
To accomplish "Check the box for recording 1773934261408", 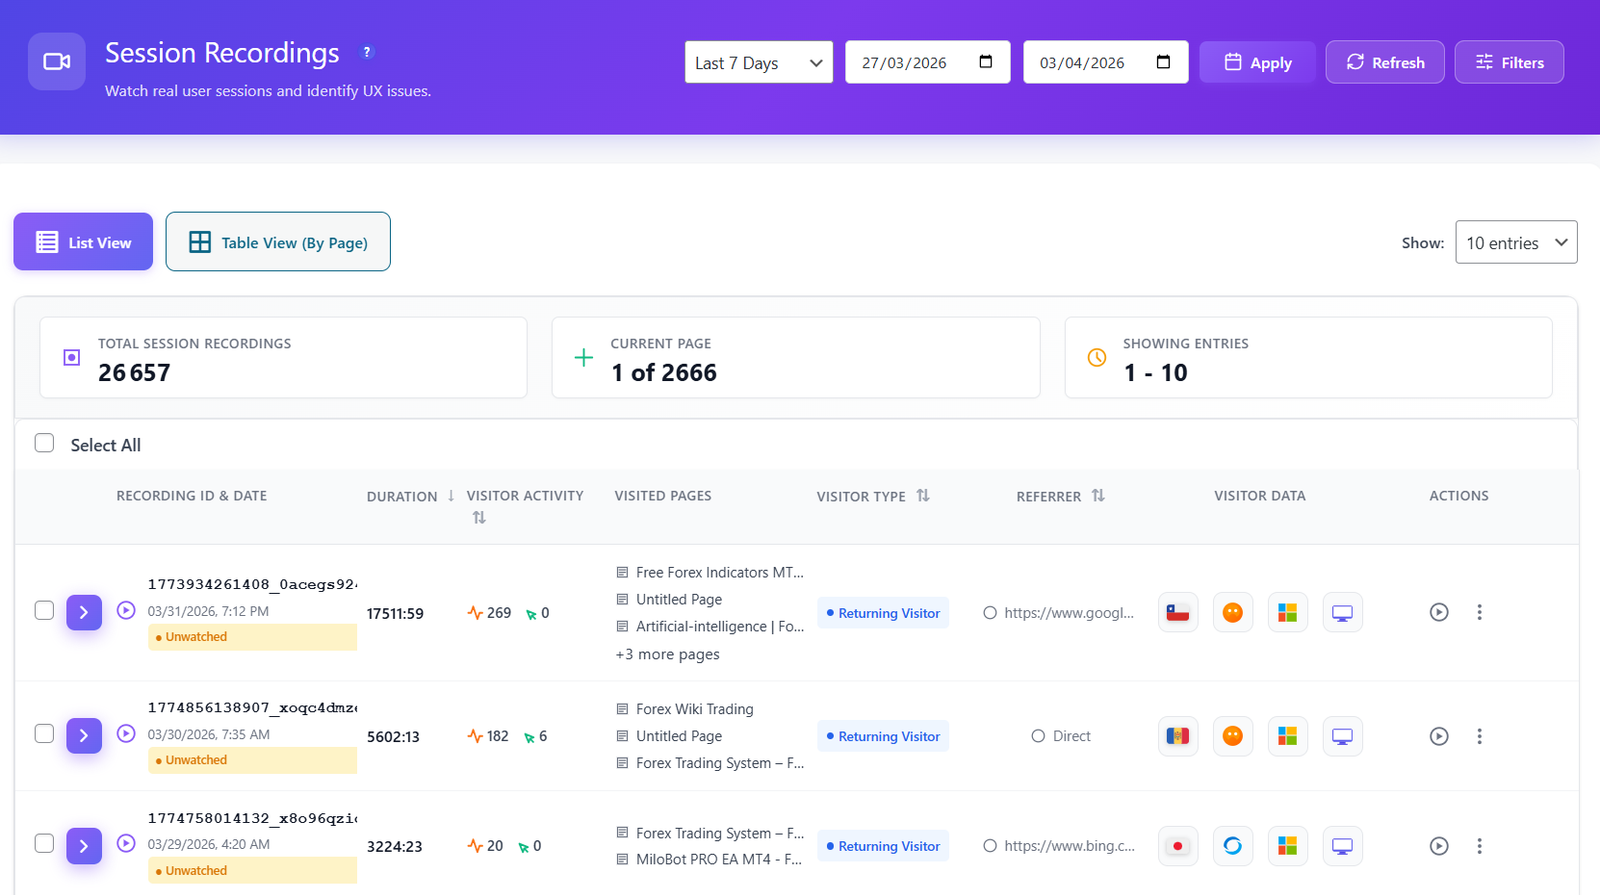I will coord(44,610).
